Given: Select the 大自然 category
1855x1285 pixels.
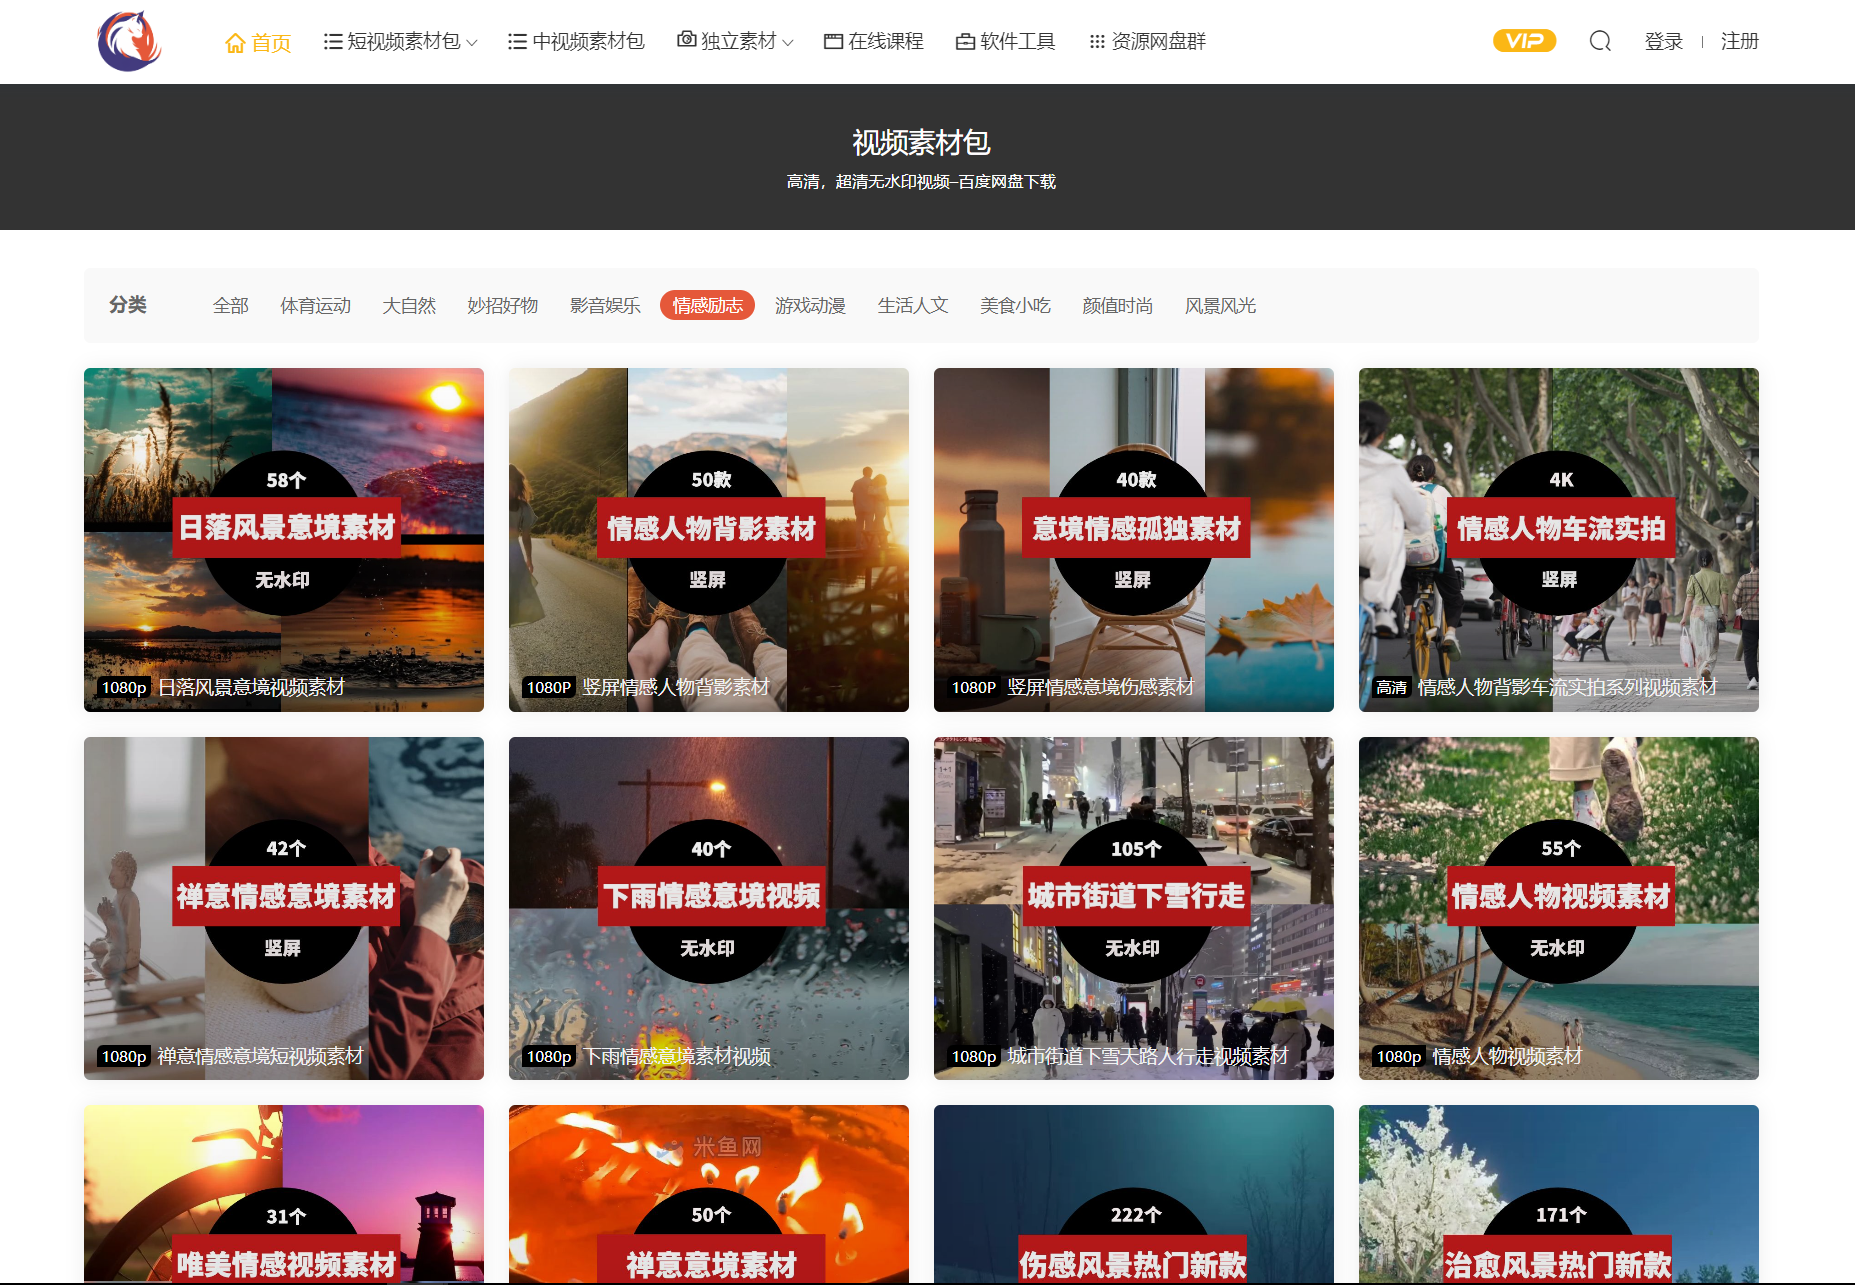Looking at the screenshot, I should [x=409, y=305].
